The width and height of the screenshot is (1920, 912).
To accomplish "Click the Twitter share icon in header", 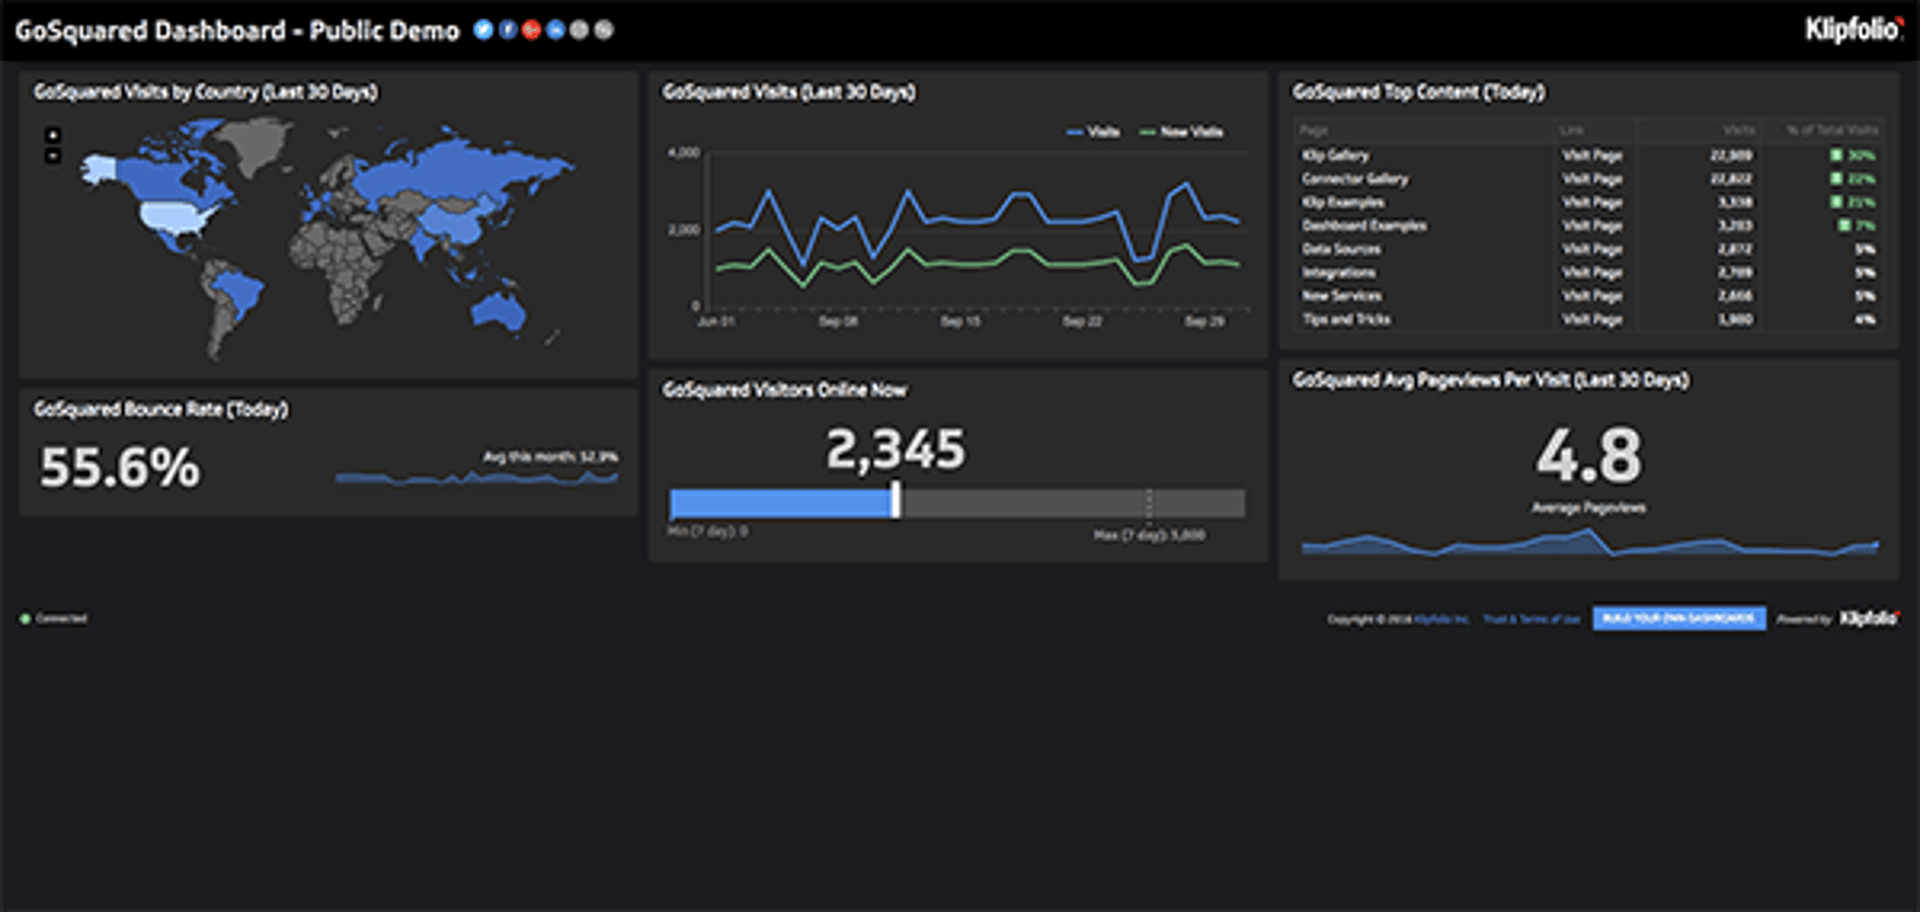I will click(483, 30).
